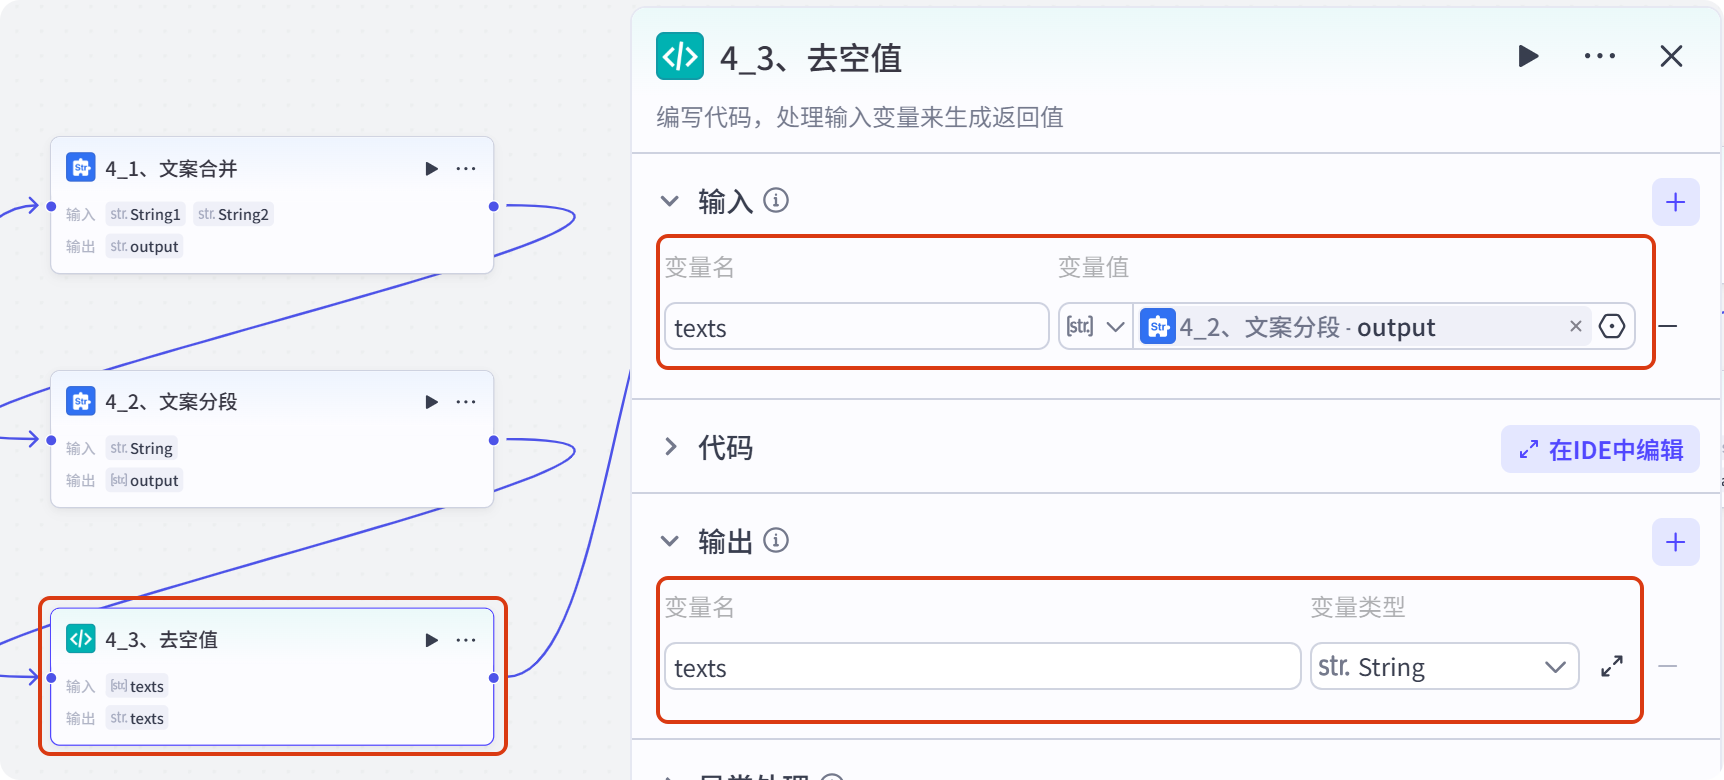Add a new output variable with plus
This screenshot has width=1724, height=780.
point(1676,542)
